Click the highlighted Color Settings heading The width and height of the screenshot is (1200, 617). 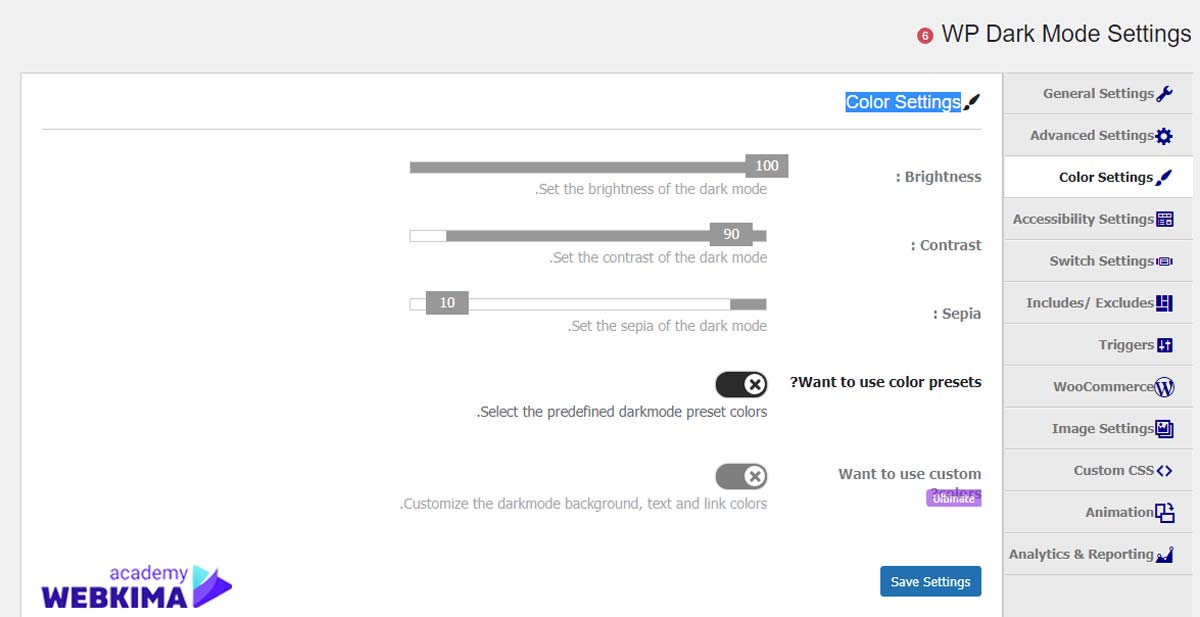903,102
